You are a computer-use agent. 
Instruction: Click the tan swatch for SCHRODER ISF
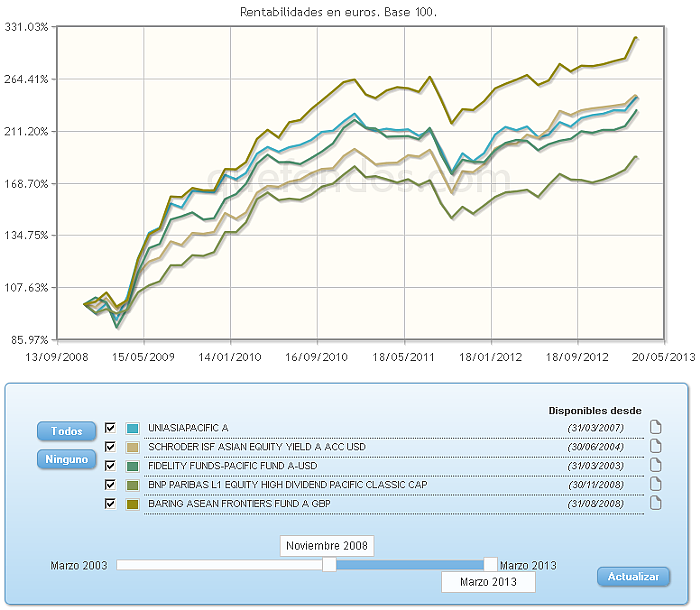[x=133, y=447]
